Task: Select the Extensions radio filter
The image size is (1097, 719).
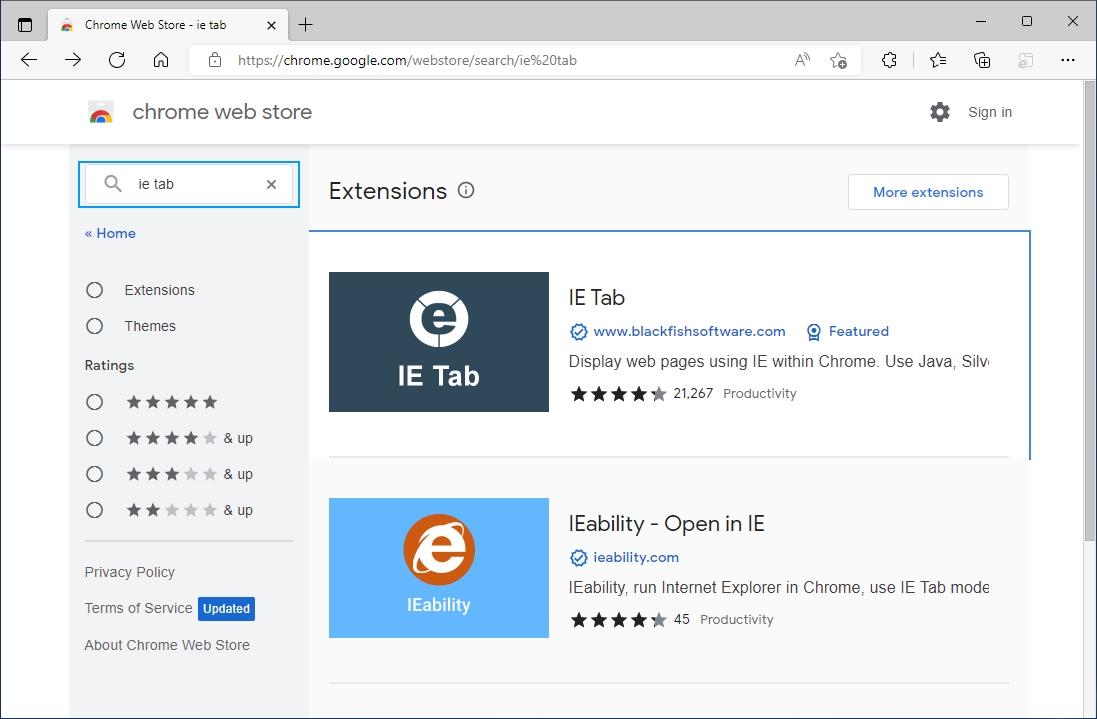Action: coord(95,290)
